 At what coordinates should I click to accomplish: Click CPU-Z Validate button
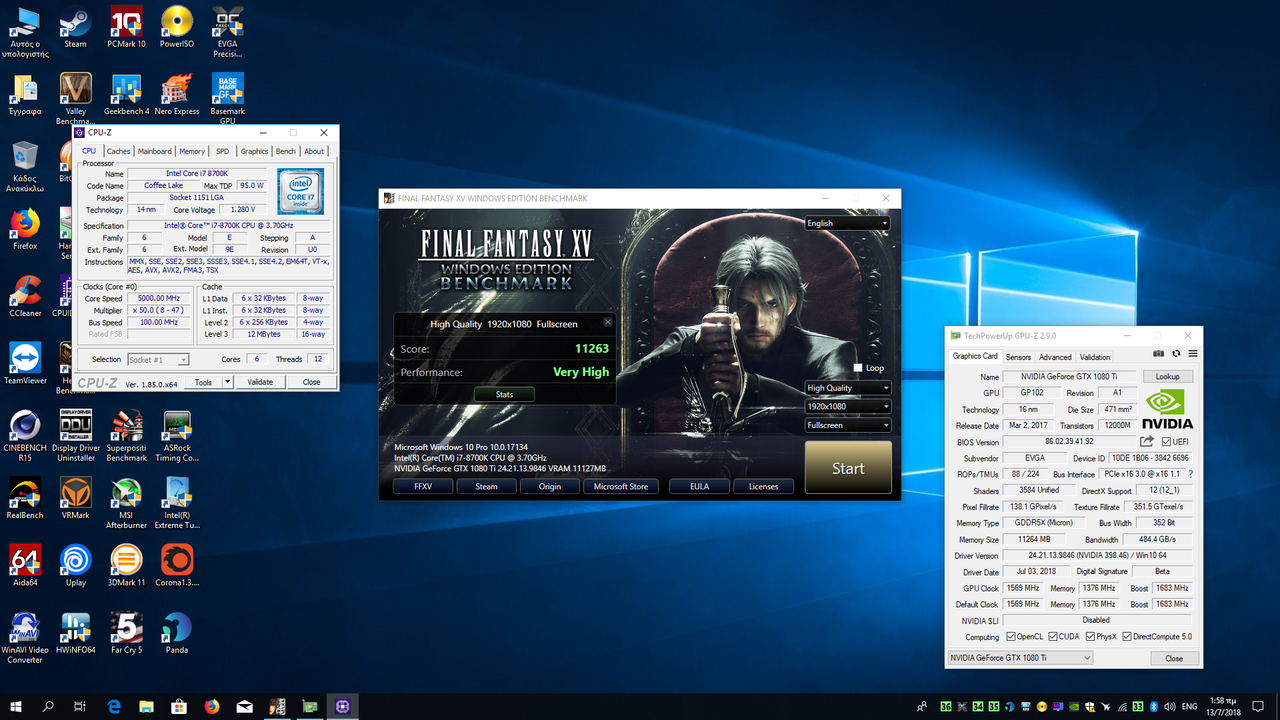tap(260, 382)
